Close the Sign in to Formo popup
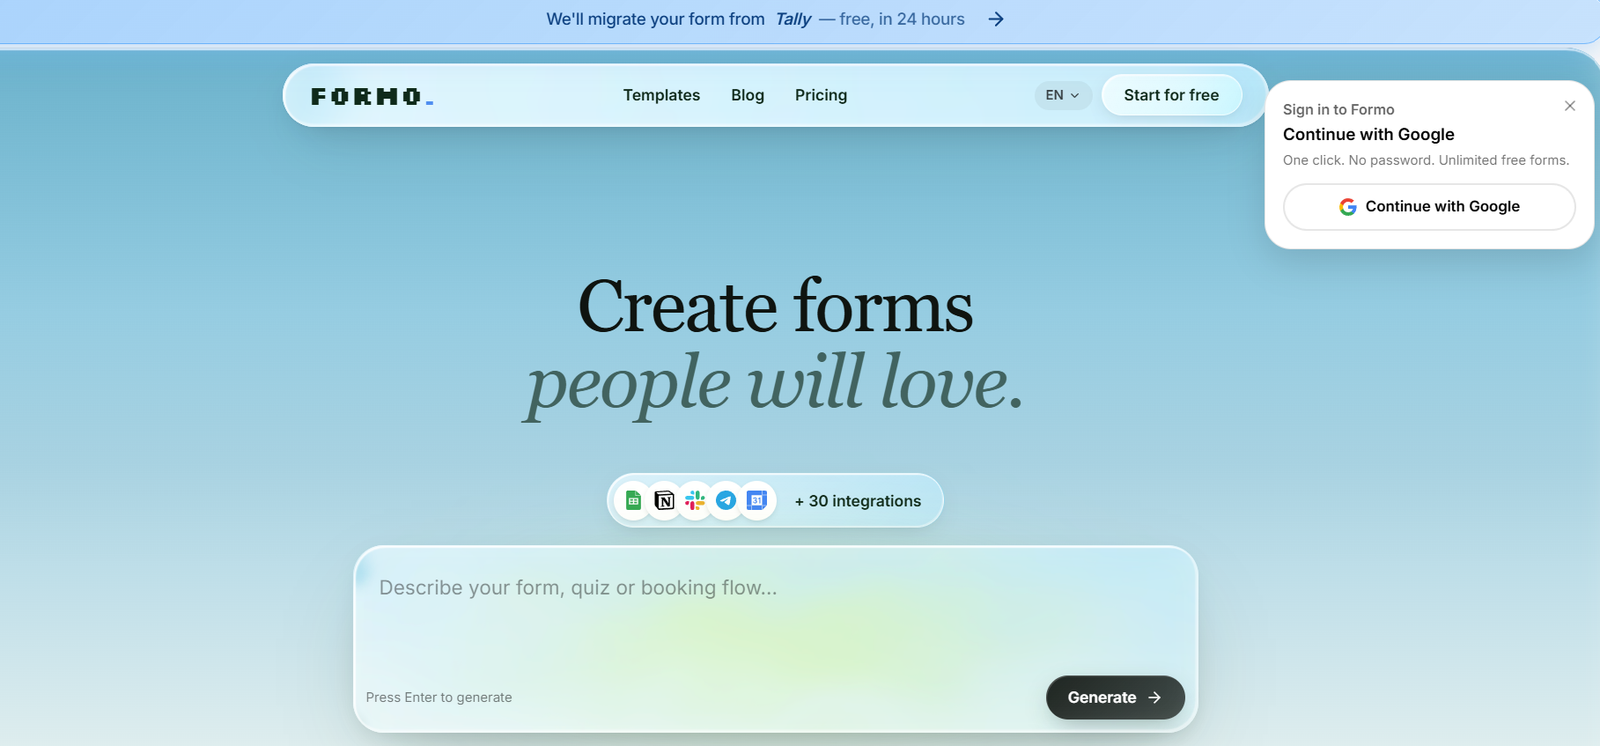The image size is (1600, 746). [1570, 106]
